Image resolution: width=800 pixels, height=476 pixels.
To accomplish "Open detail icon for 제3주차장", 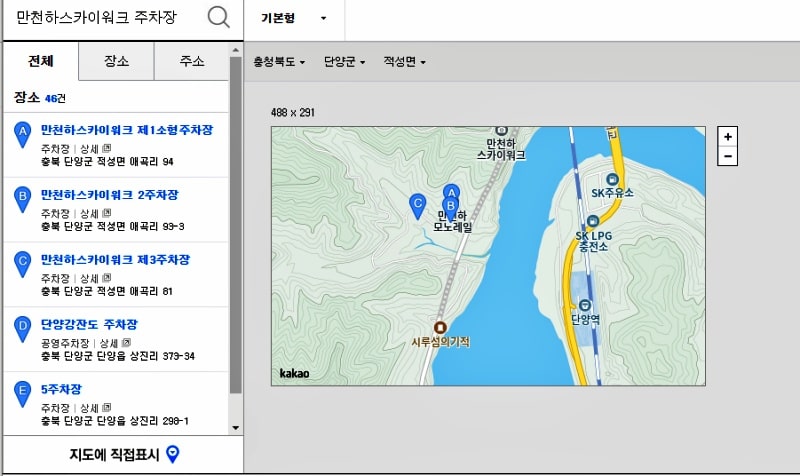I will (x=107, y=278).
